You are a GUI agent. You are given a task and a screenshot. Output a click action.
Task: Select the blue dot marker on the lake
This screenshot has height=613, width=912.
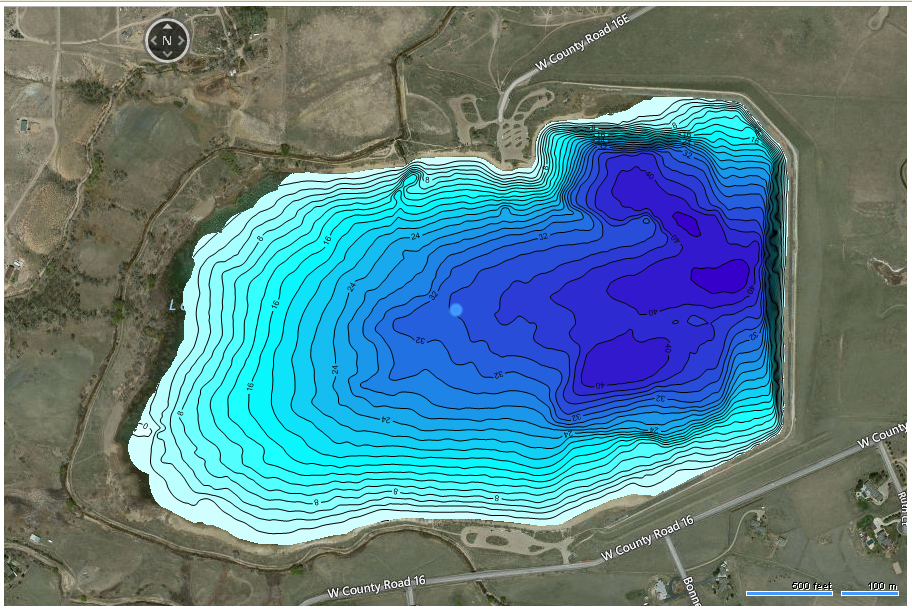pos(456,310)
